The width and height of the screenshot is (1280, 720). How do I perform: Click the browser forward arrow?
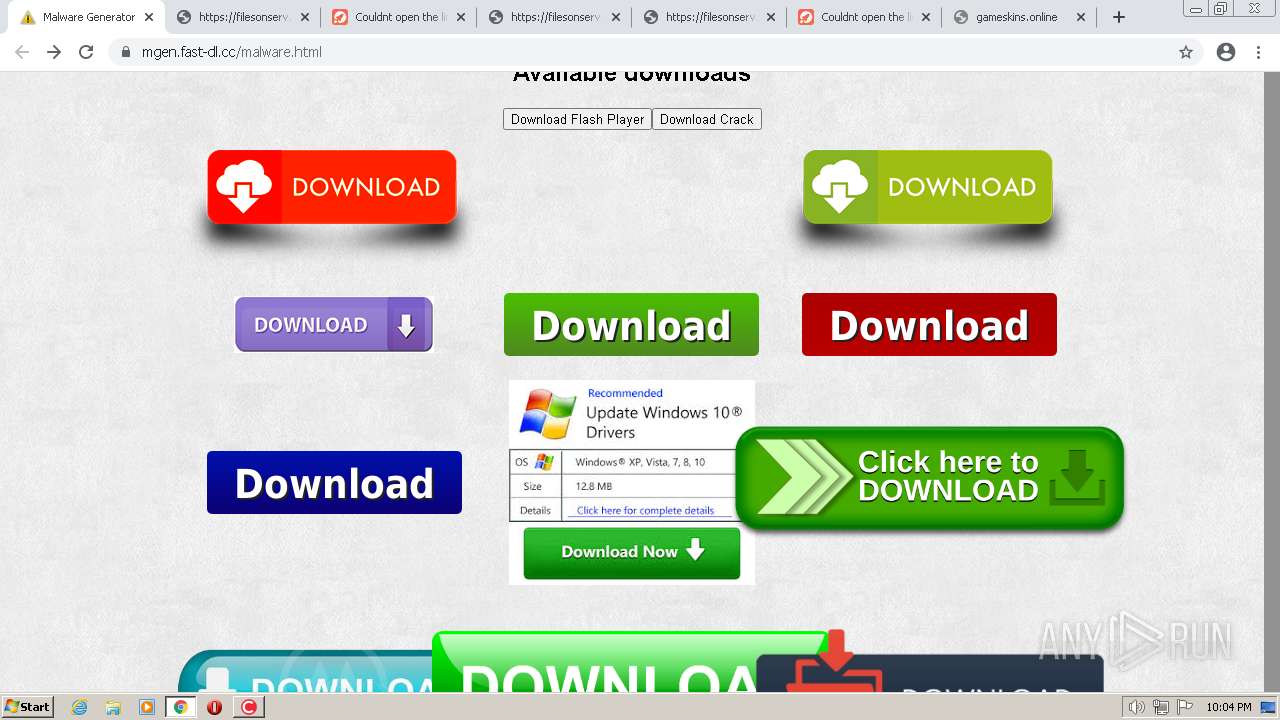click(54, 52)
